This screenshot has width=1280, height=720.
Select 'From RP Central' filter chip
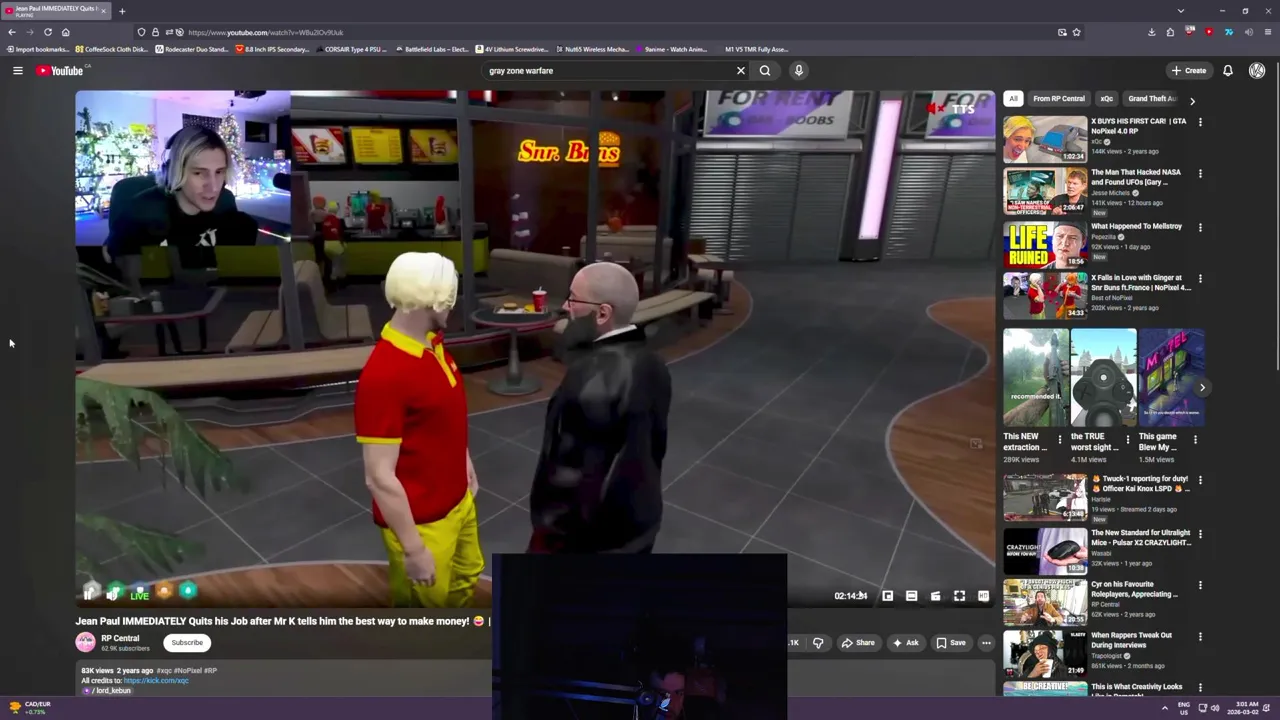coord(1059,98)
